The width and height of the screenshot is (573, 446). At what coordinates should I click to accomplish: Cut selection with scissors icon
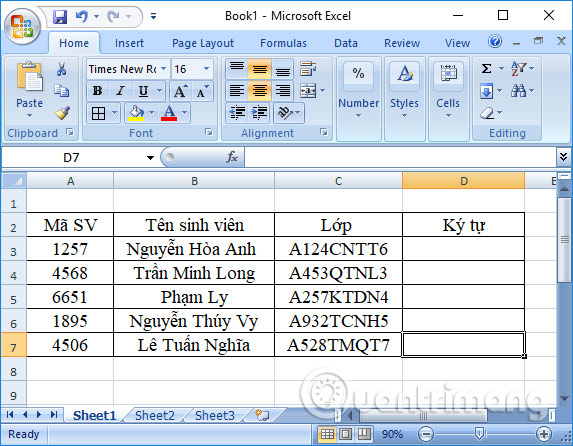pyautogui.click(x=61, y=69)
